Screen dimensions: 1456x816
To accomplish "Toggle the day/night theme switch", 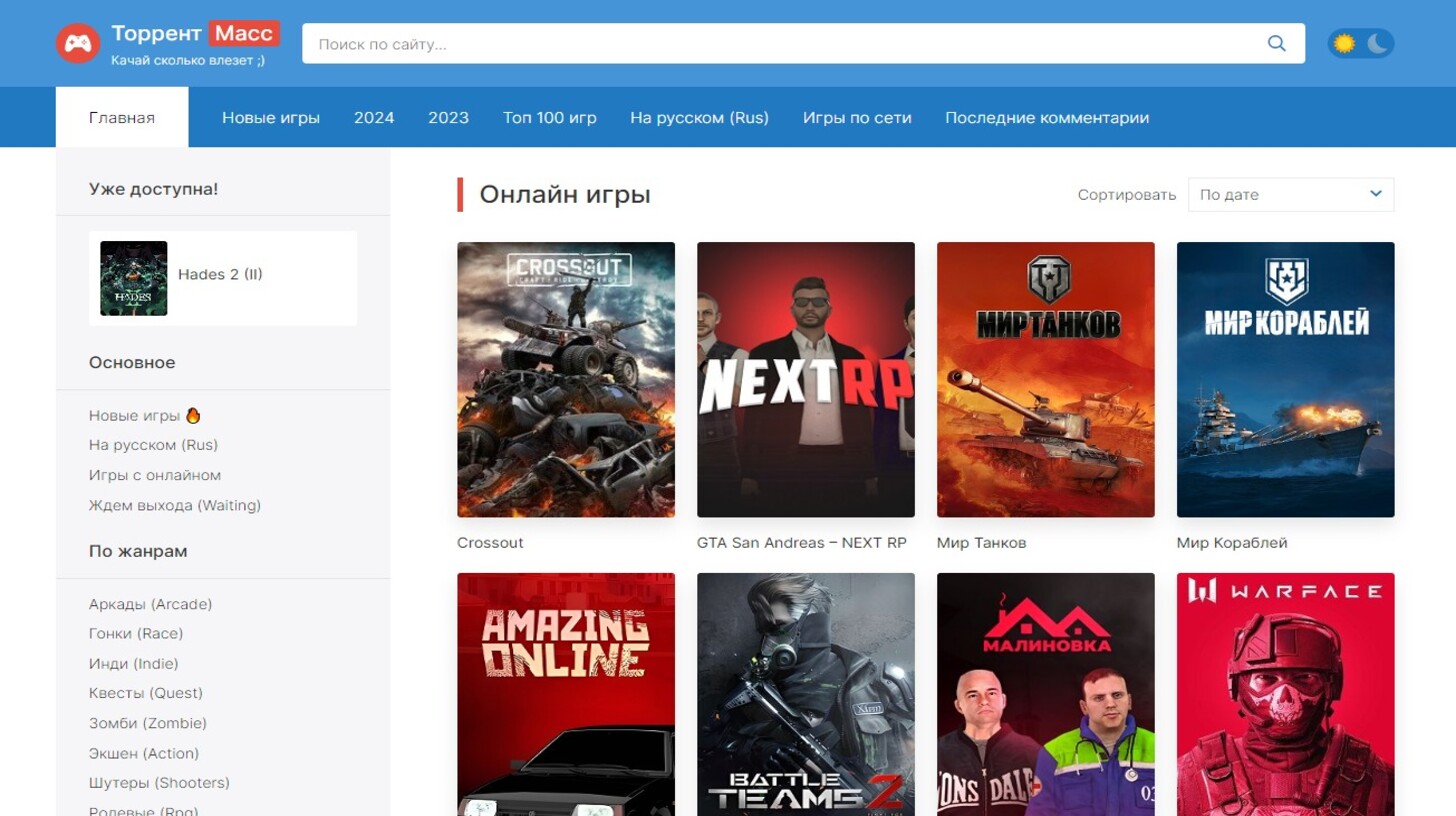I will click(1360, 44).
